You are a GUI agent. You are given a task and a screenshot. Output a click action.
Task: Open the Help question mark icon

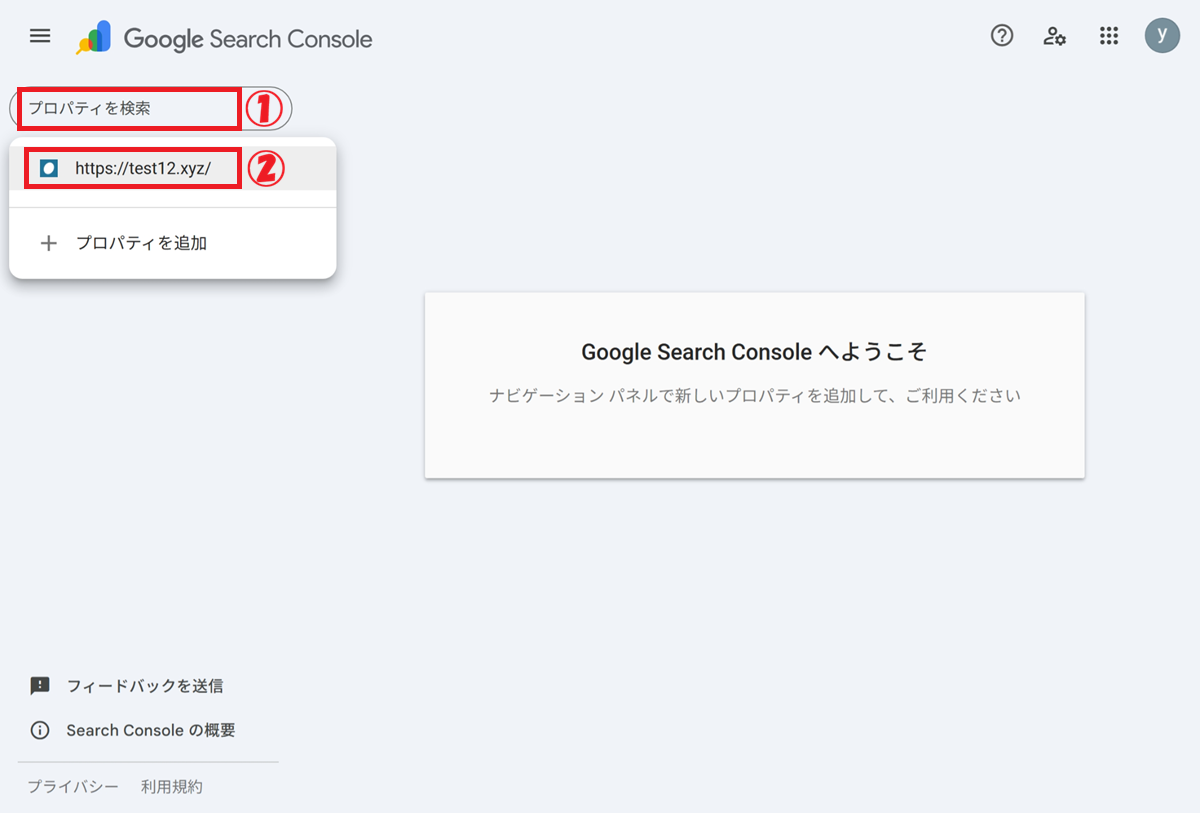pos(1002,36)
